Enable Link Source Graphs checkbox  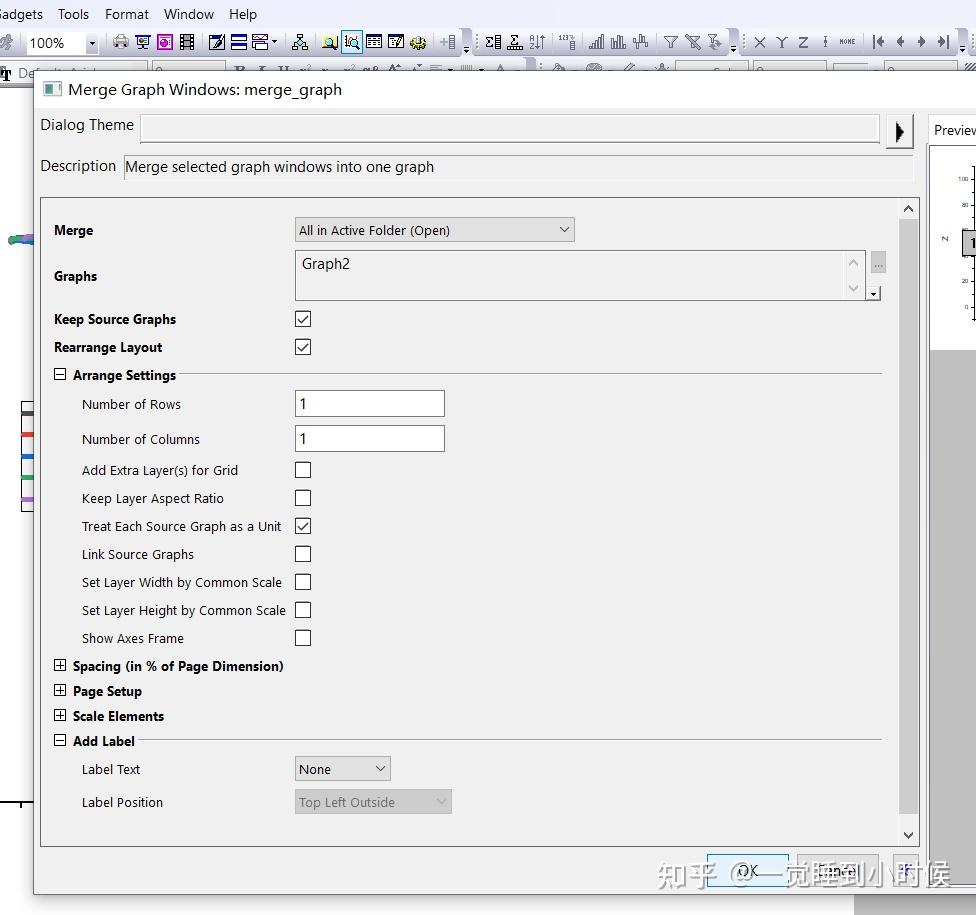(303, 554)
